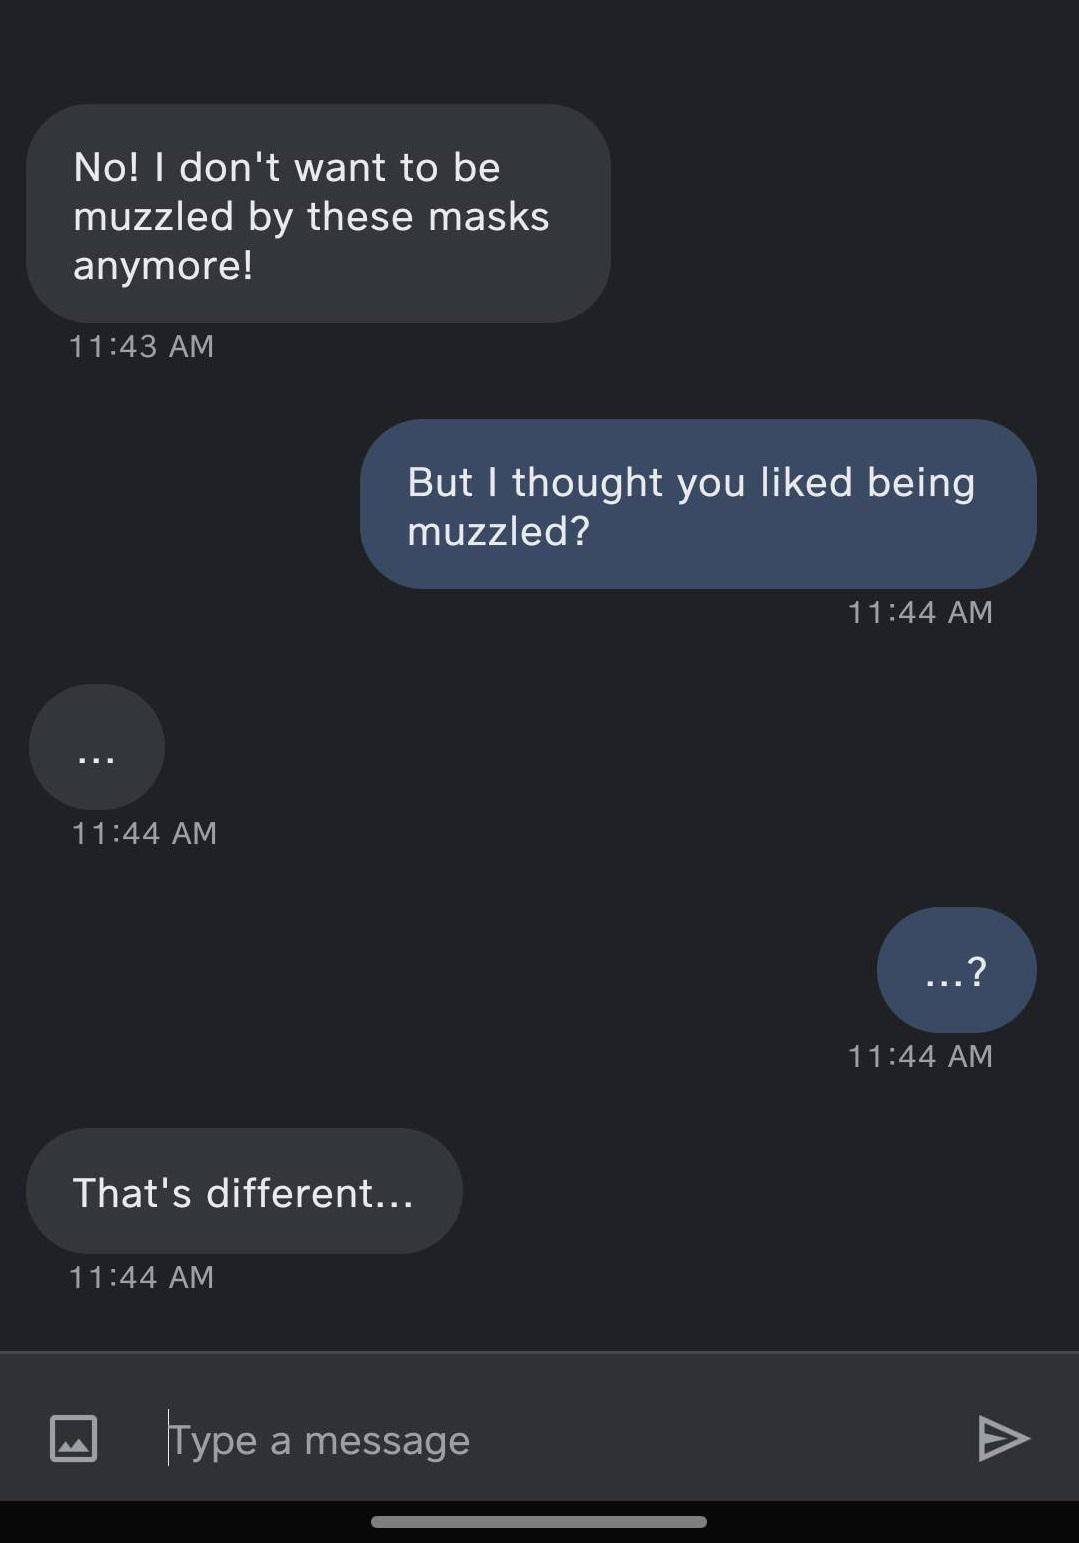Screen dimensions: 1079x1543
Task: Attach a picture using the image icon
Action: (x=74, y=1438)
